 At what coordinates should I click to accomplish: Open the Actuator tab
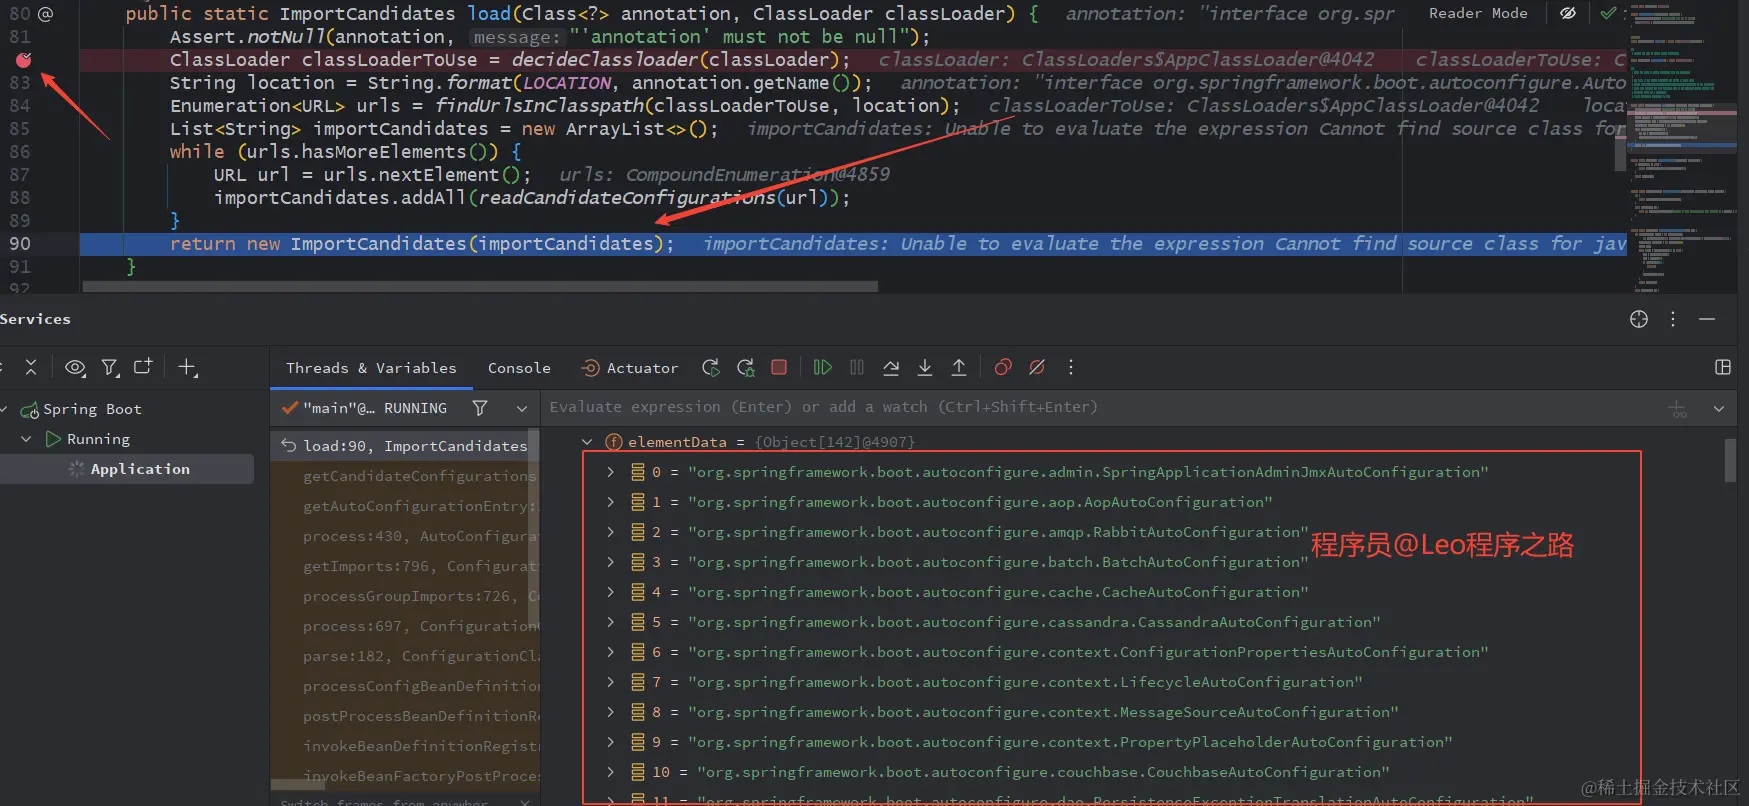click(630, 368)
